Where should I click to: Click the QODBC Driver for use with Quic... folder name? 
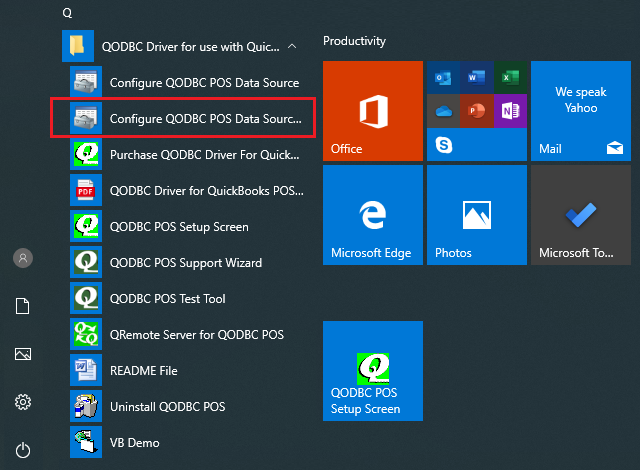click(x=191, y=47)
